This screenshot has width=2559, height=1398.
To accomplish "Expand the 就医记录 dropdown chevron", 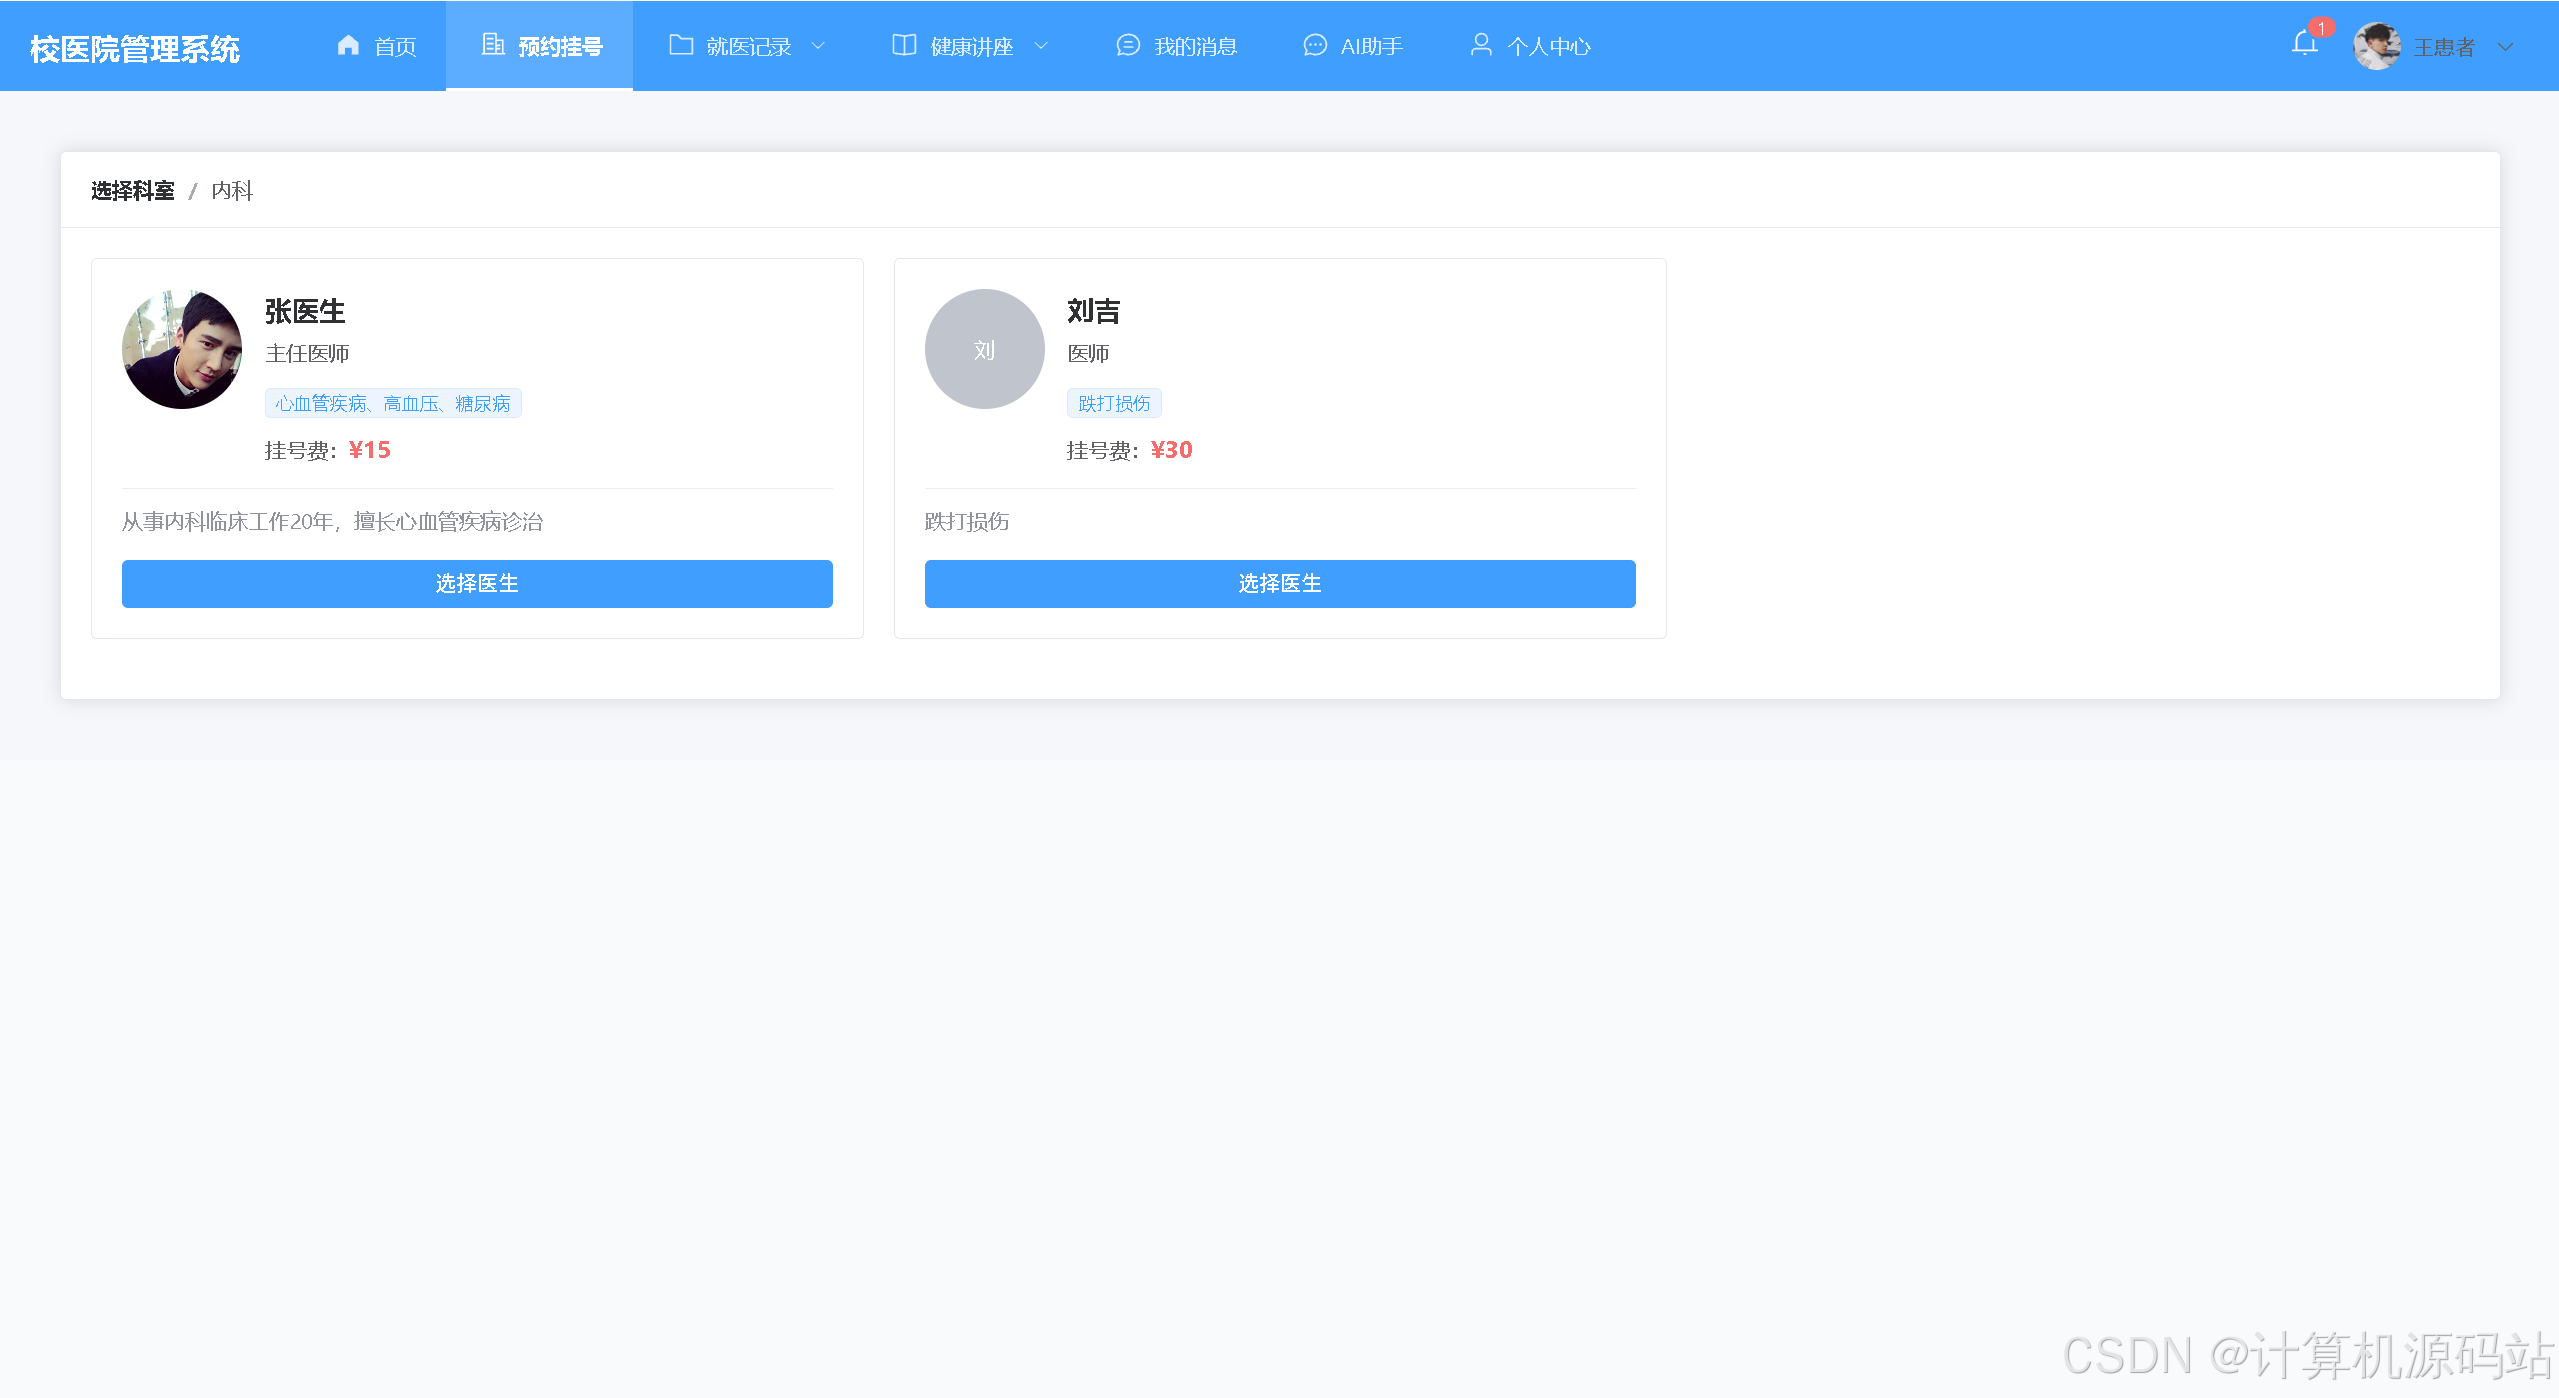I will point(818,46).
